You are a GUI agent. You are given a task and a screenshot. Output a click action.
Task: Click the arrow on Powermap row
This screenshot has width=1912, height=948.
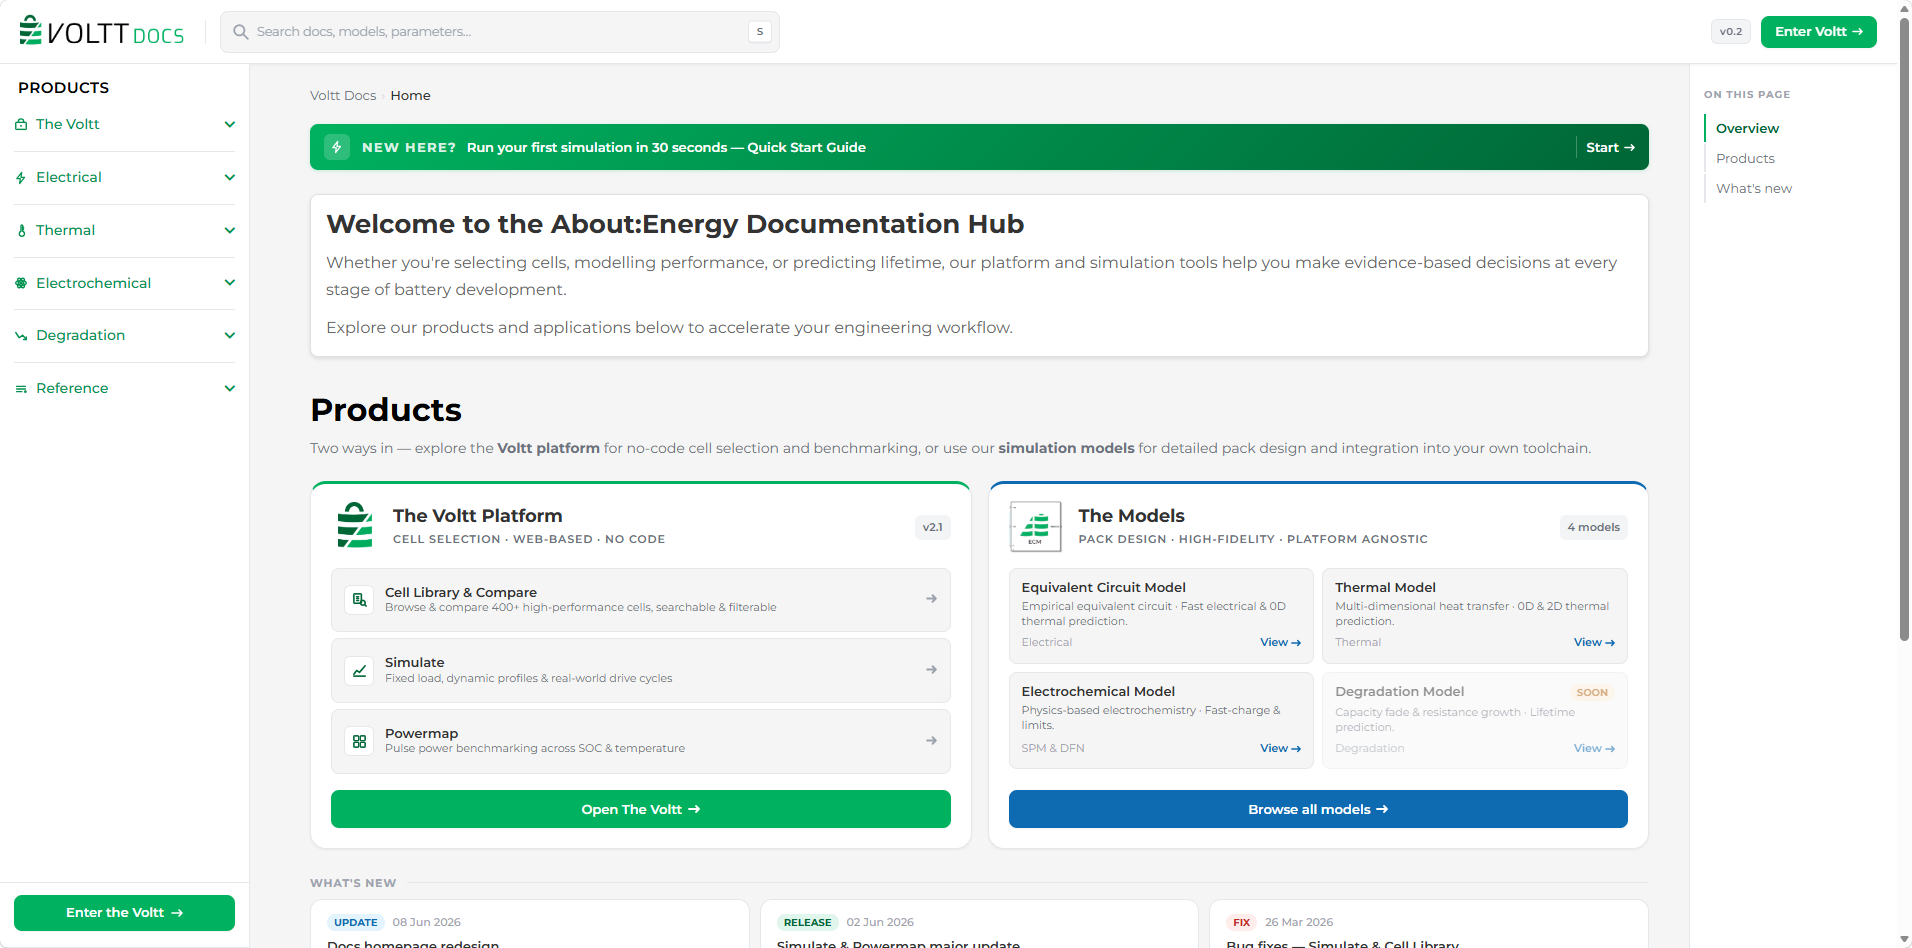coord(931,741)
